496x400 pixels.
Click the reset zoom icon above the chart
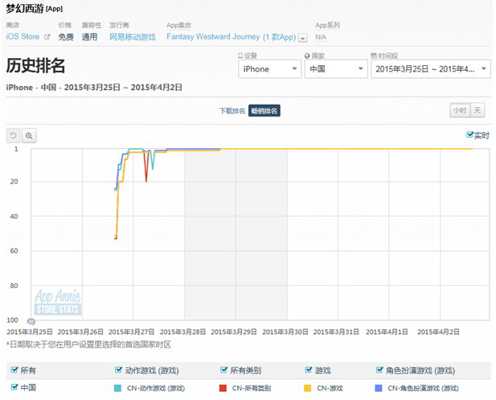(x=13, y=136)
